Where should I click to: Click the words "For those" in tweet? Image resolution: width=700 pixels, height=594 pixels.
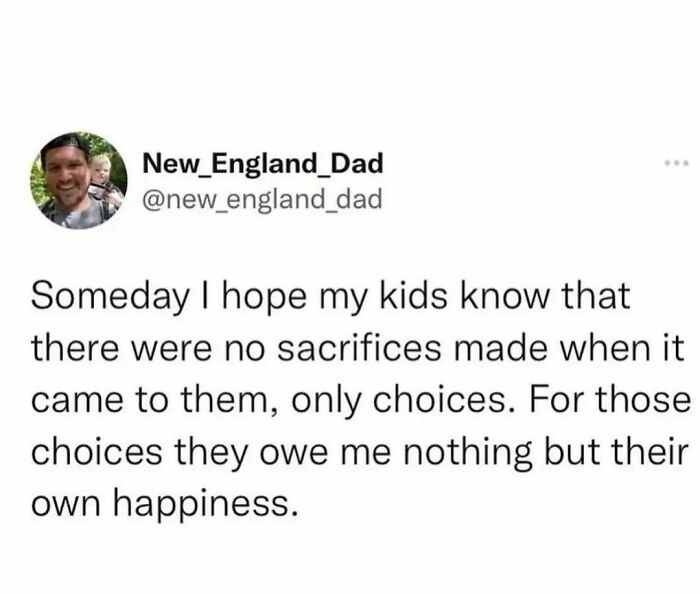pos(610,399)
